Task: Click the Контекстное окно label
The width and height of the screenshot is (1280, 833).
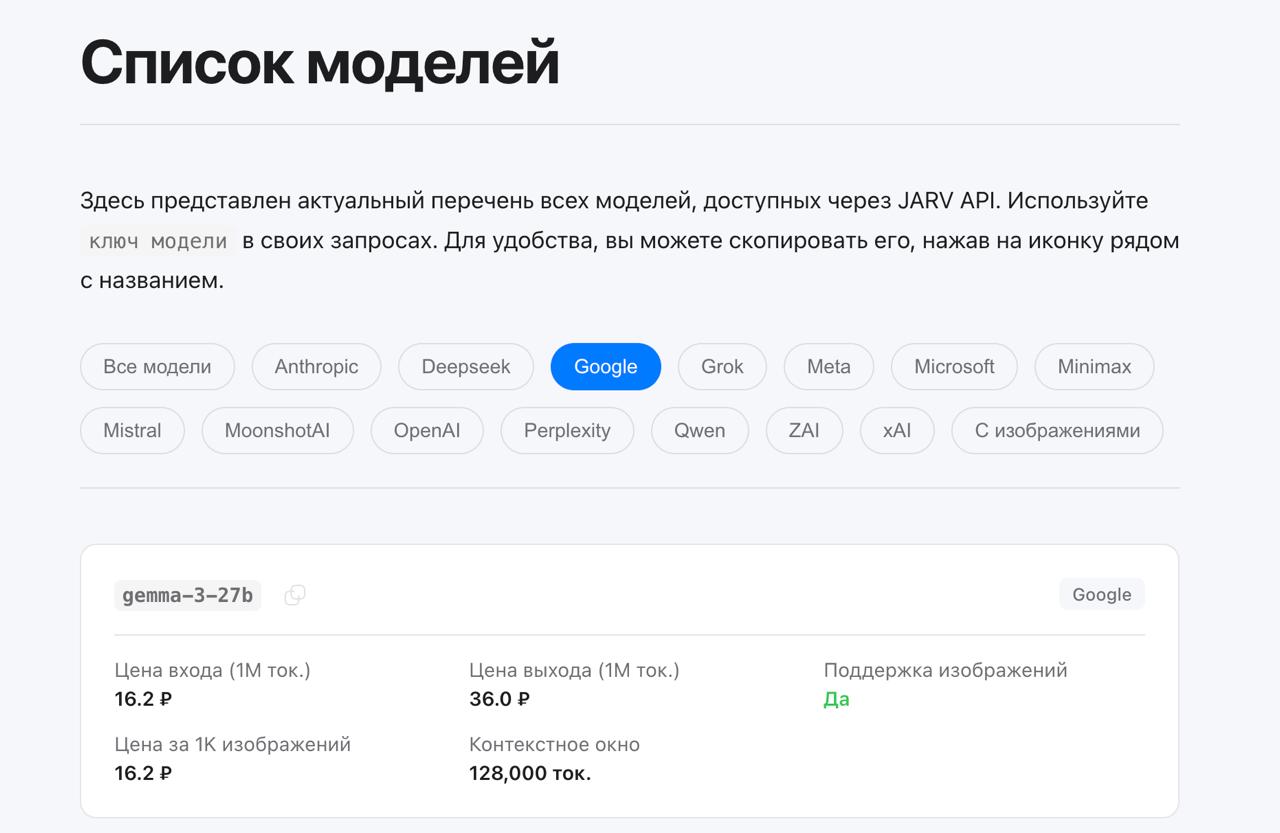Action: point(554,744)
